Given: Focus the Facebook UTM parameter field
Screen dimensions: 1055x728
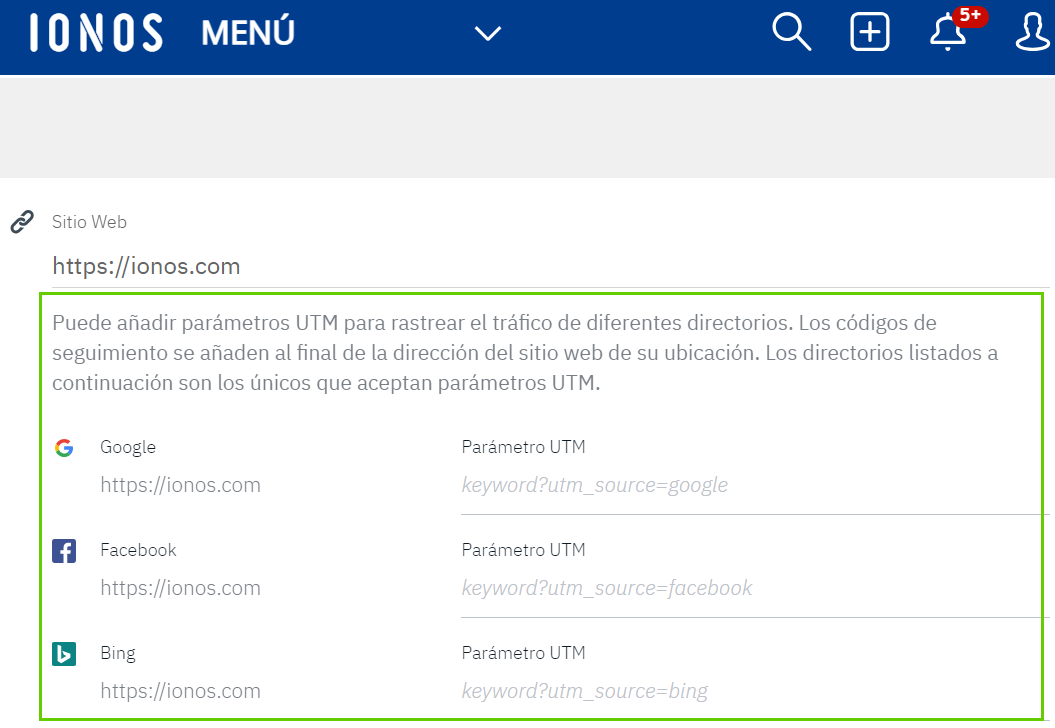Looking at the screenshot, I should point(755,589).
